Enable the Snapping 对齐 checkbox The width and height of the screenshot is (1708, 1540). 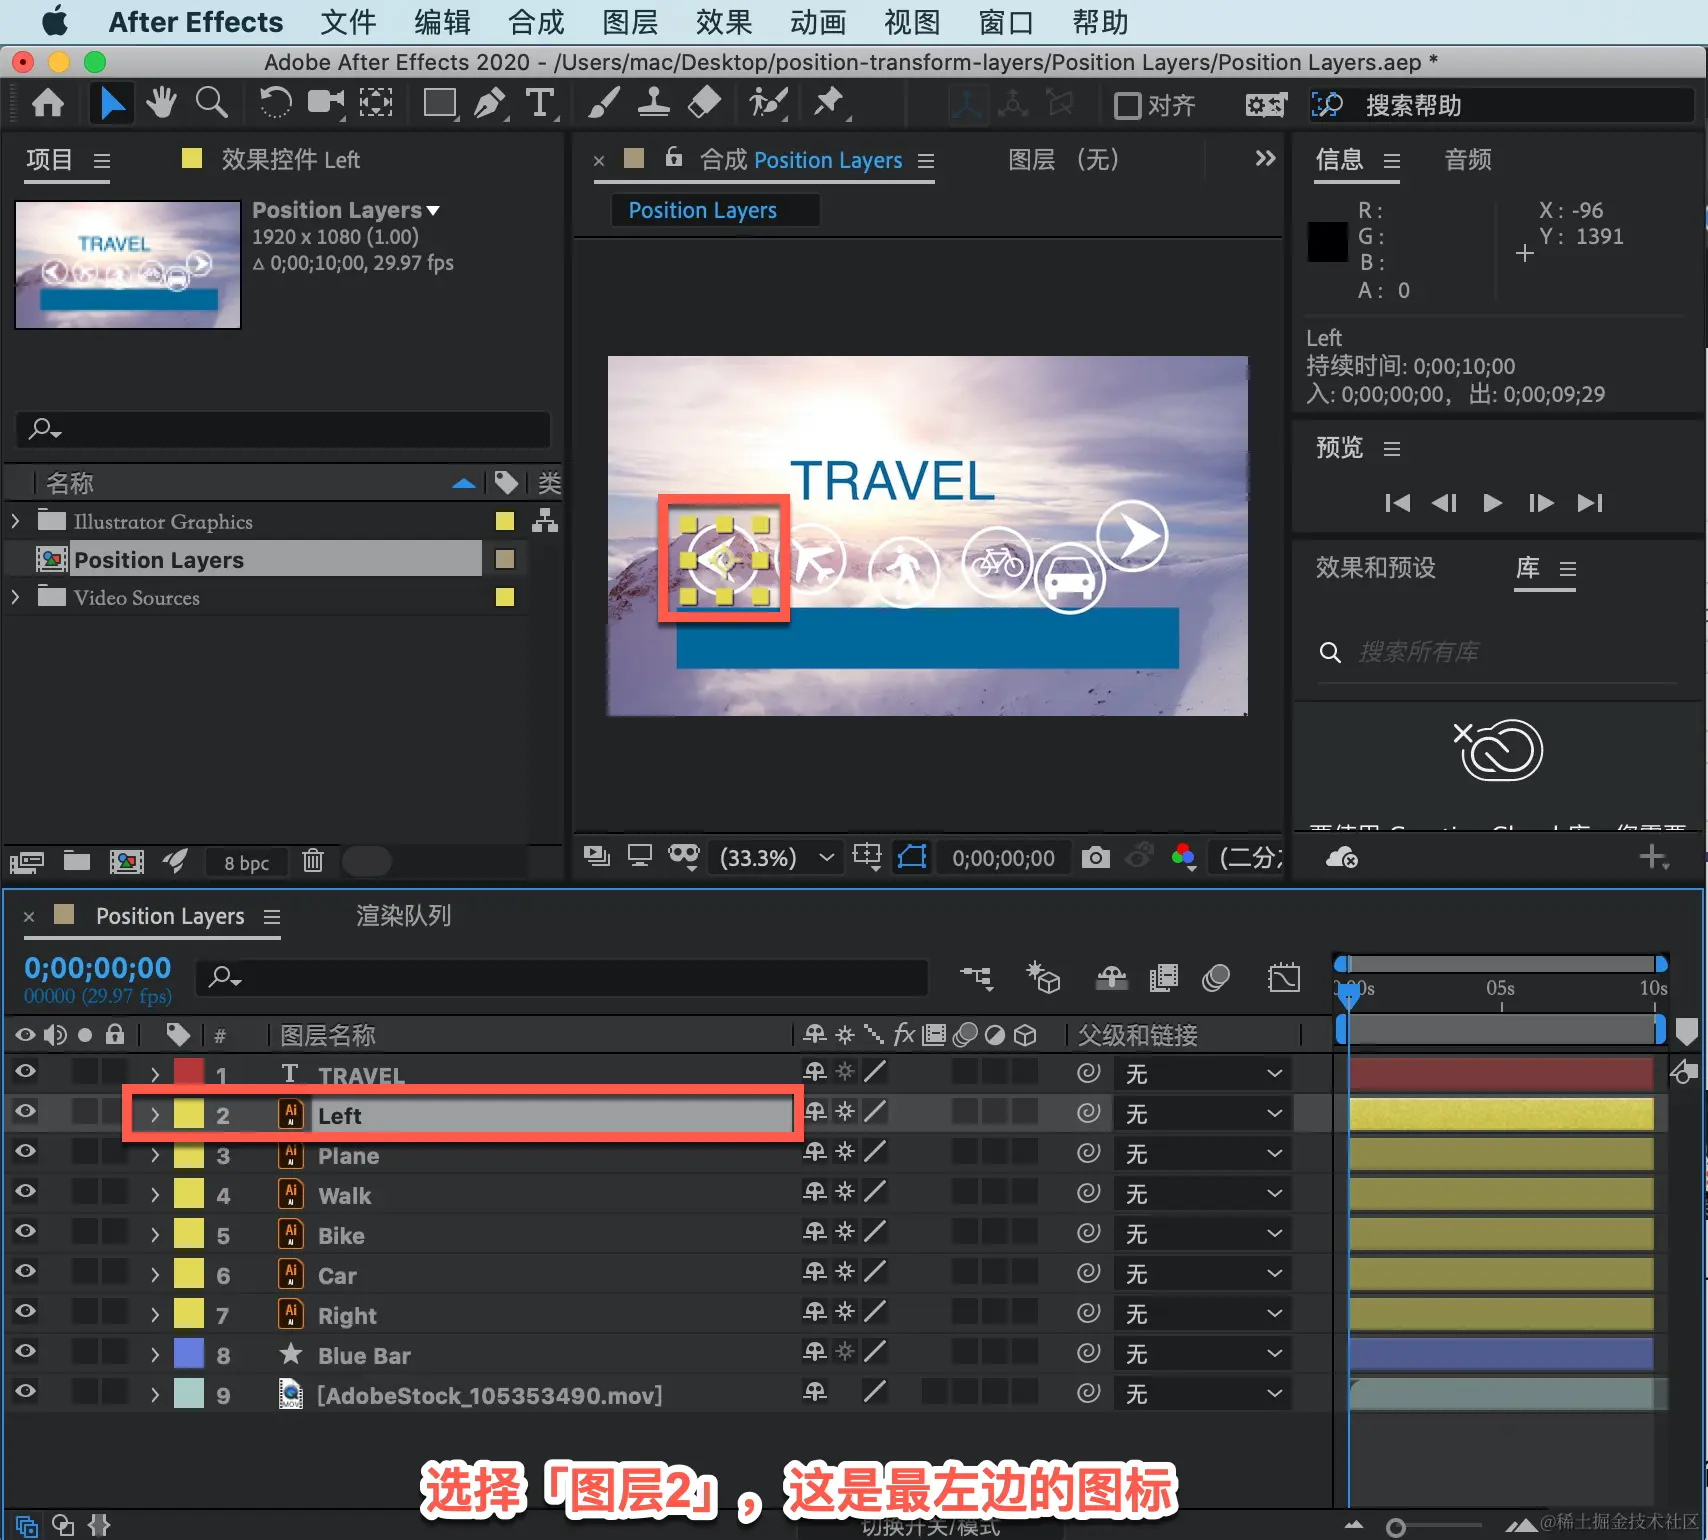[x=1128, y=105]
